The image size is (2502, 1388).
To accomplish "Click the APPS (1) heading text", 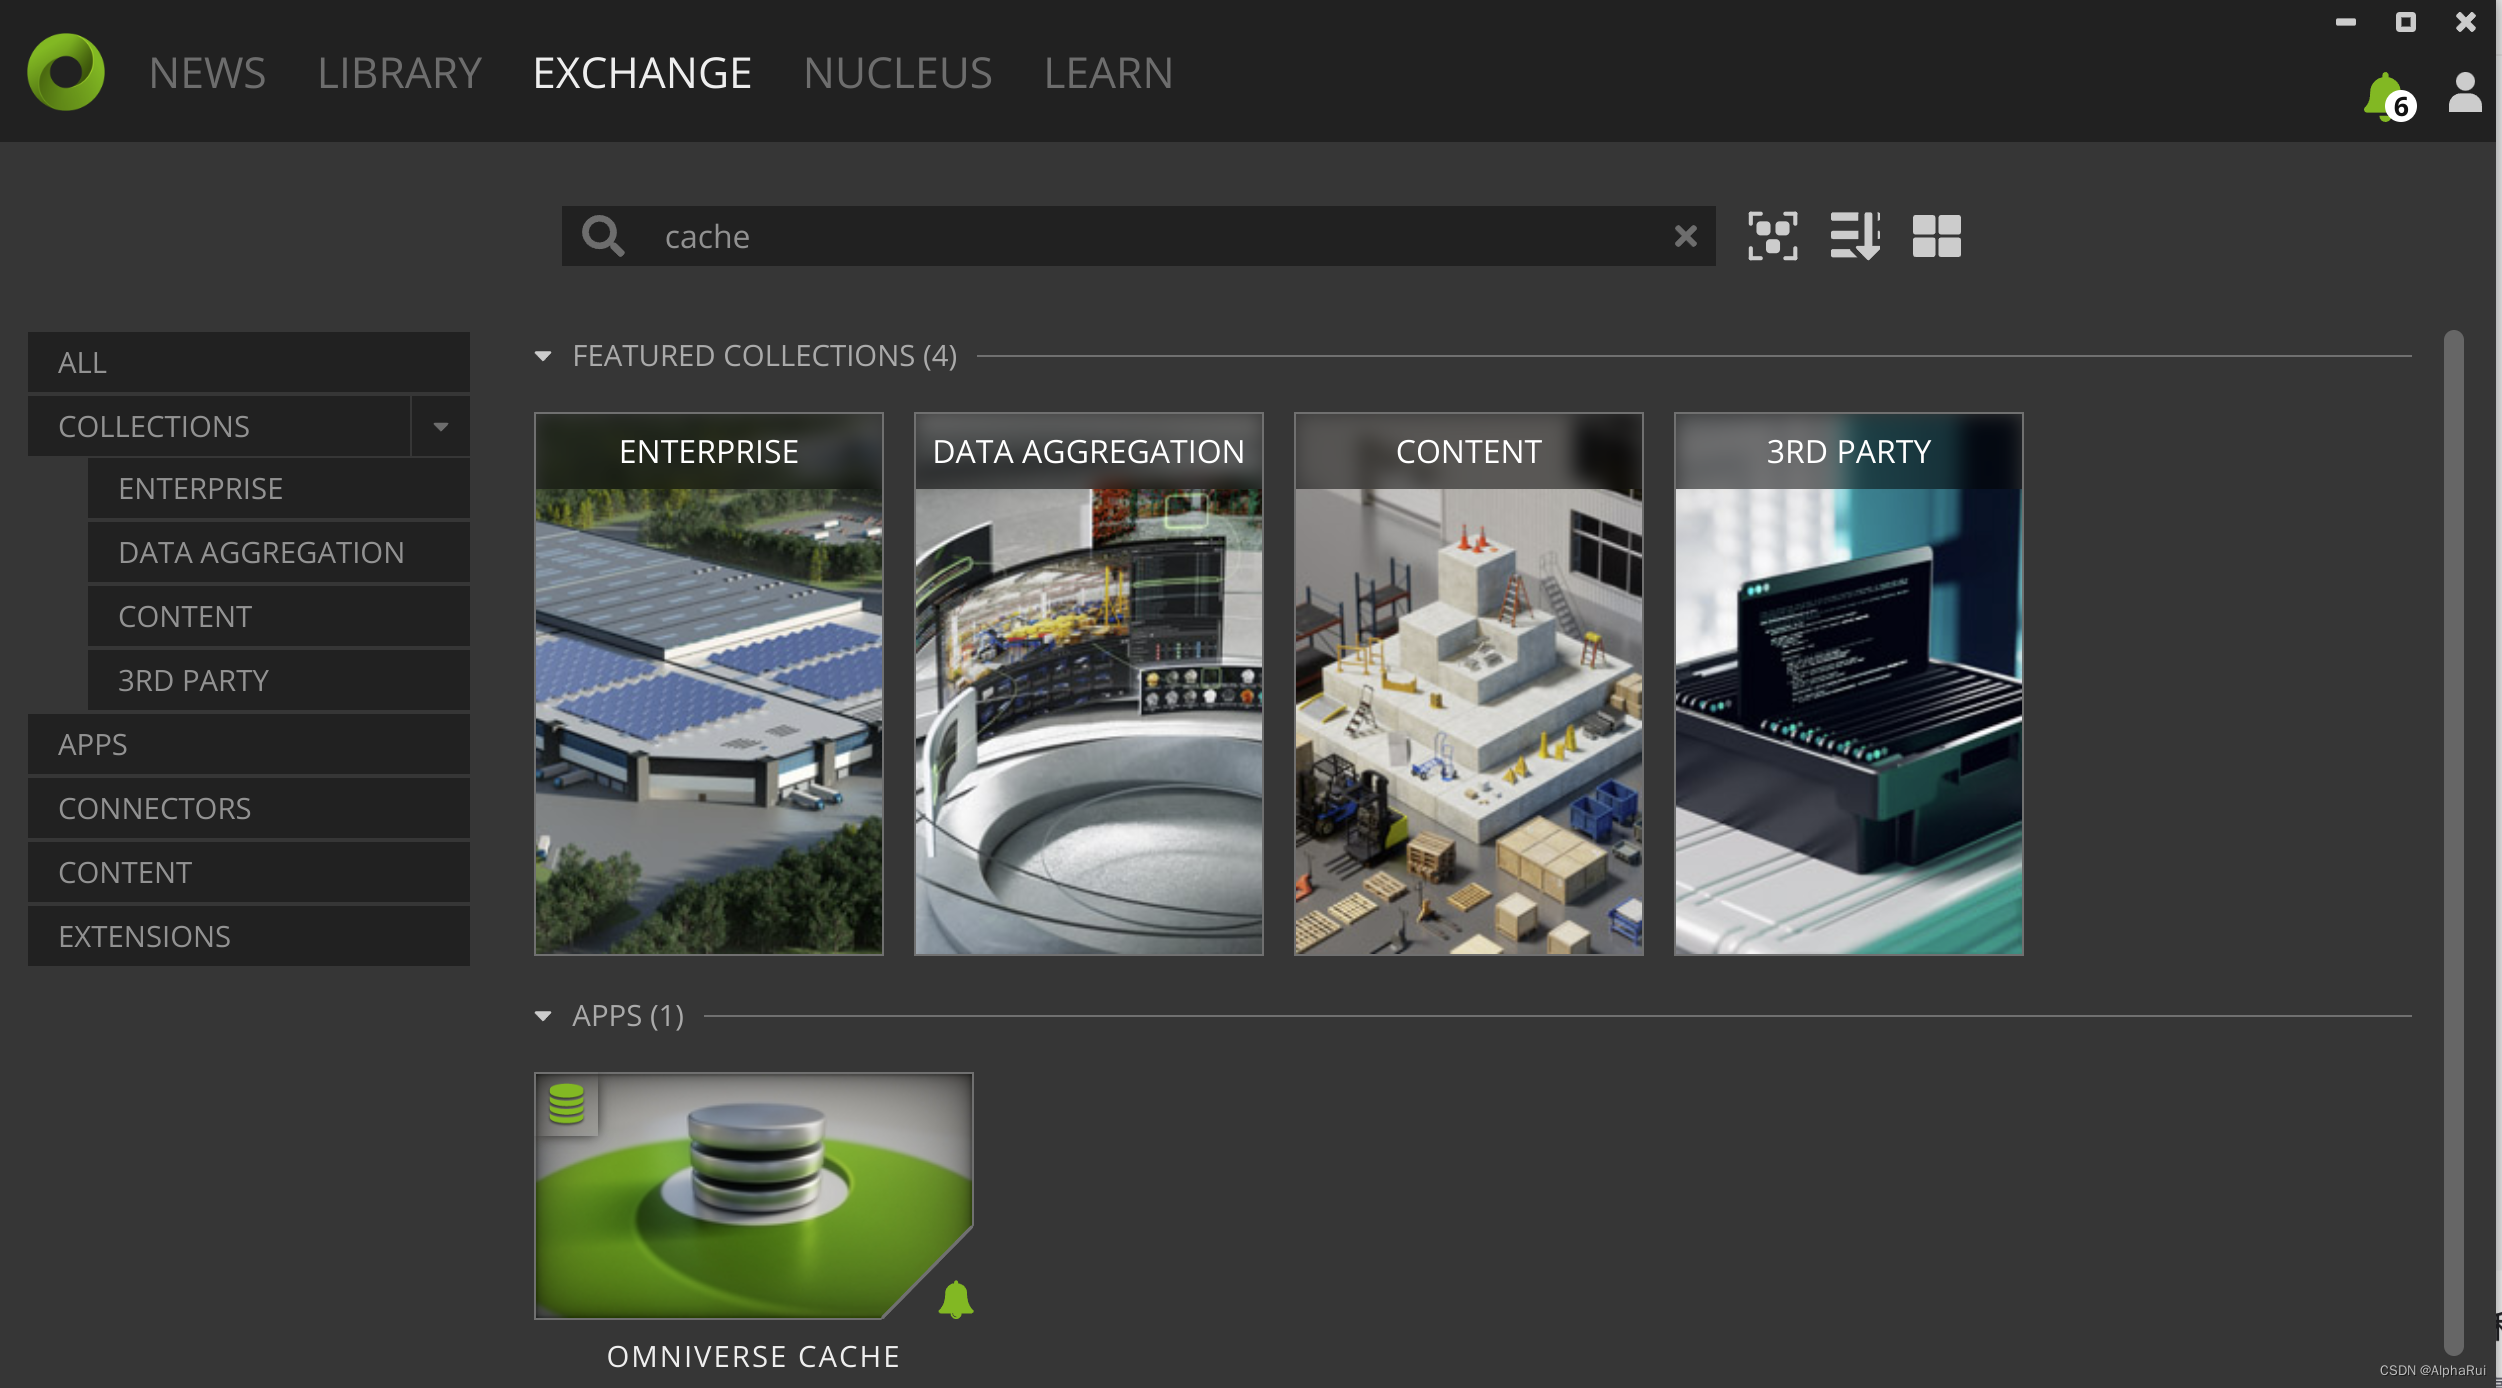I will [x=628, y=1016].
